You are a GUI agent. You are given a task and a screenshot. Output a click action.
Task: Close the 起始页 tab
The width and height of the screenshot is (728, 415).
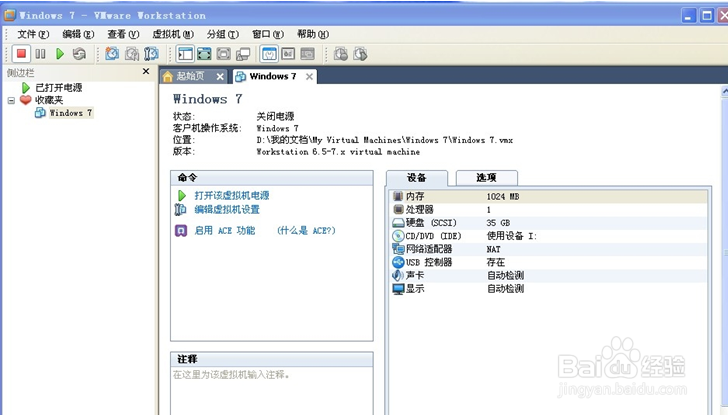coord(220,77)
